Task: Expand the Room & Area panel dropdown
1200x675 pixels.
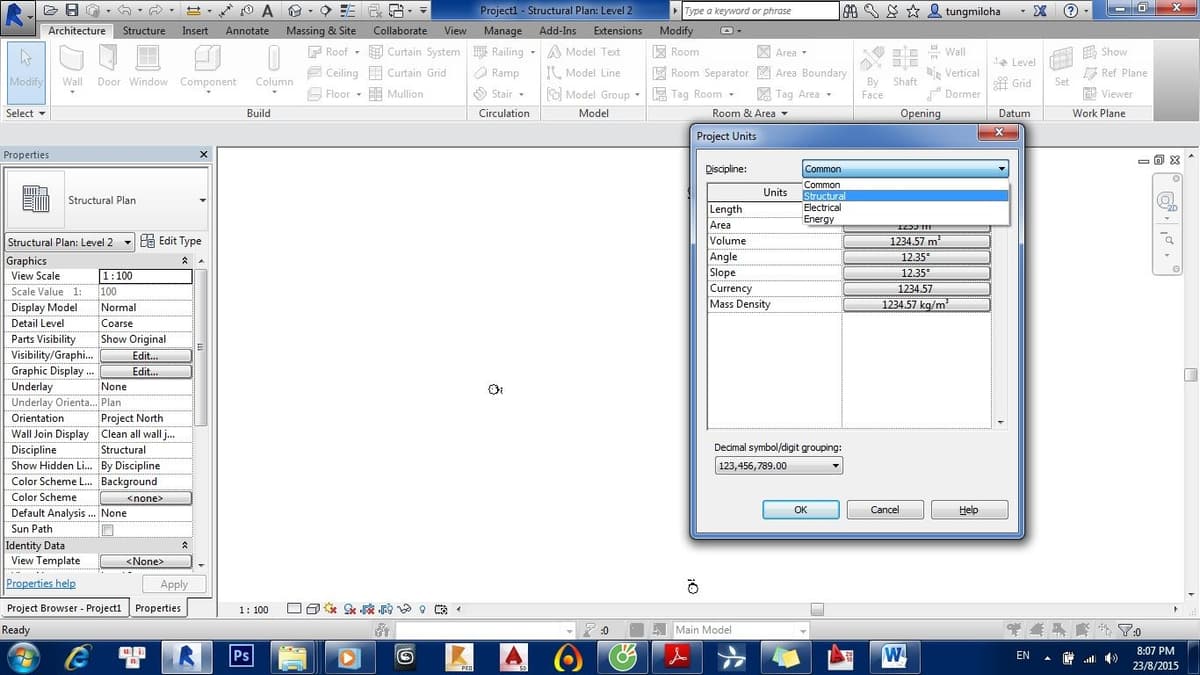Action: point(750,113)
